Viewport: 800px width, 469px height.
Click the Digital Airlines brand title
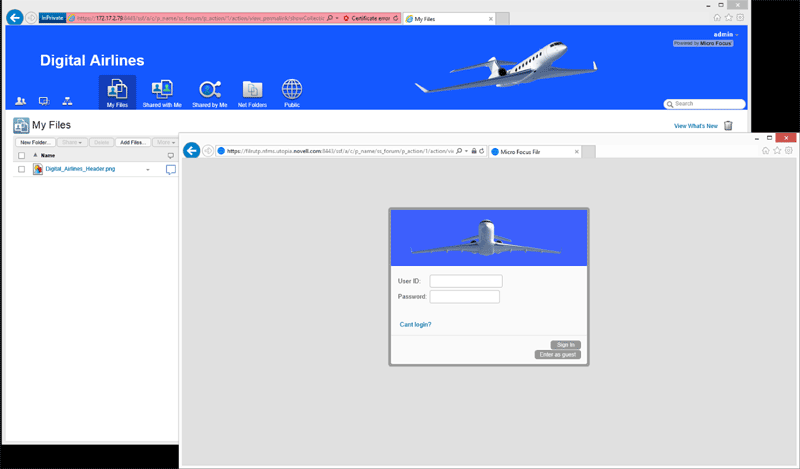click(x=92, y=61)
